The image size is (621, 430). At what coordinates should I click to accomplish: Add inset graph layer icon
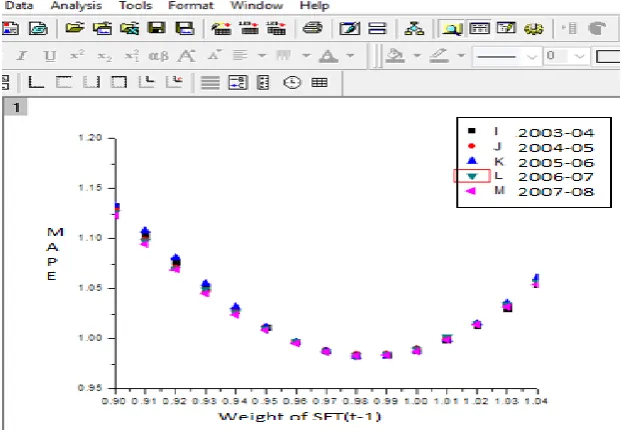point(147,82)
